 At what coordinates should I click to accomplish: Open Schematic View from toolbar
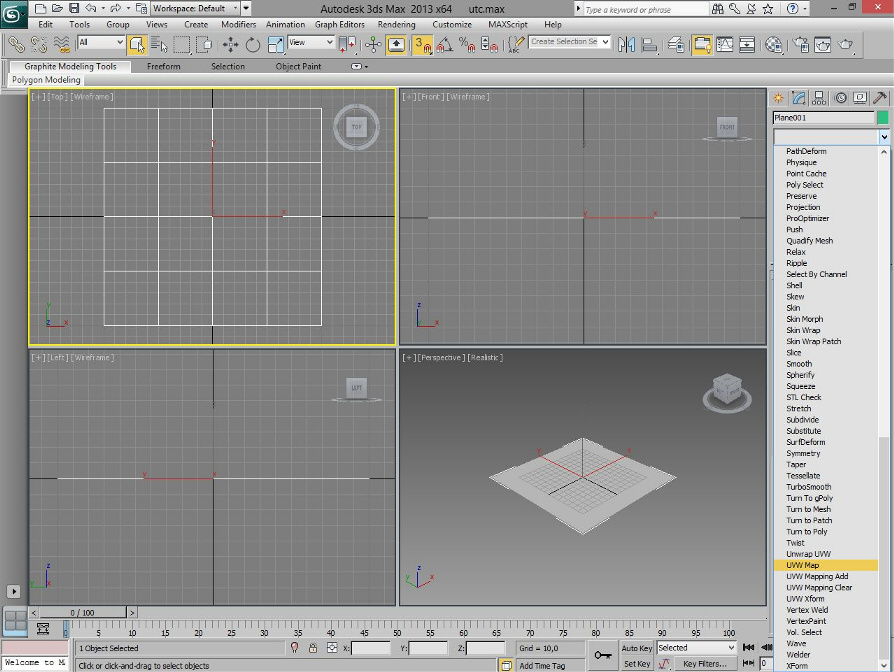coord(747,44)
